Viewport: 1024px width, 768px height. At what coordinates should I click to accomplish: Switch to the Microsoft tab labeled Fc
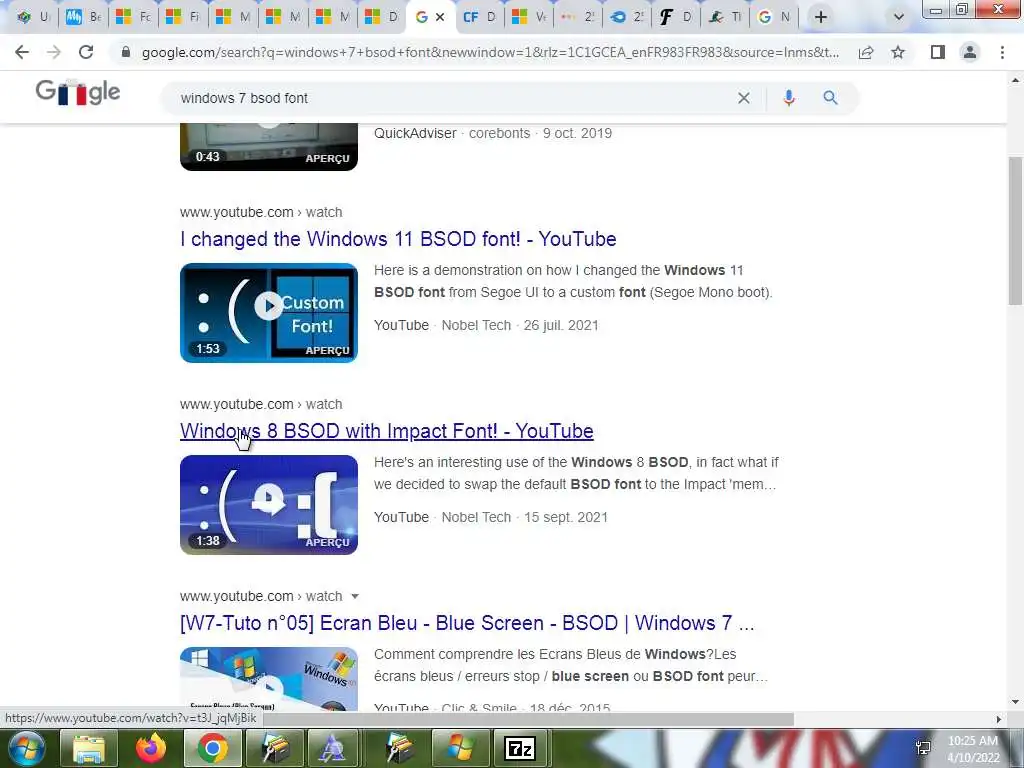(x=134, y=17)
